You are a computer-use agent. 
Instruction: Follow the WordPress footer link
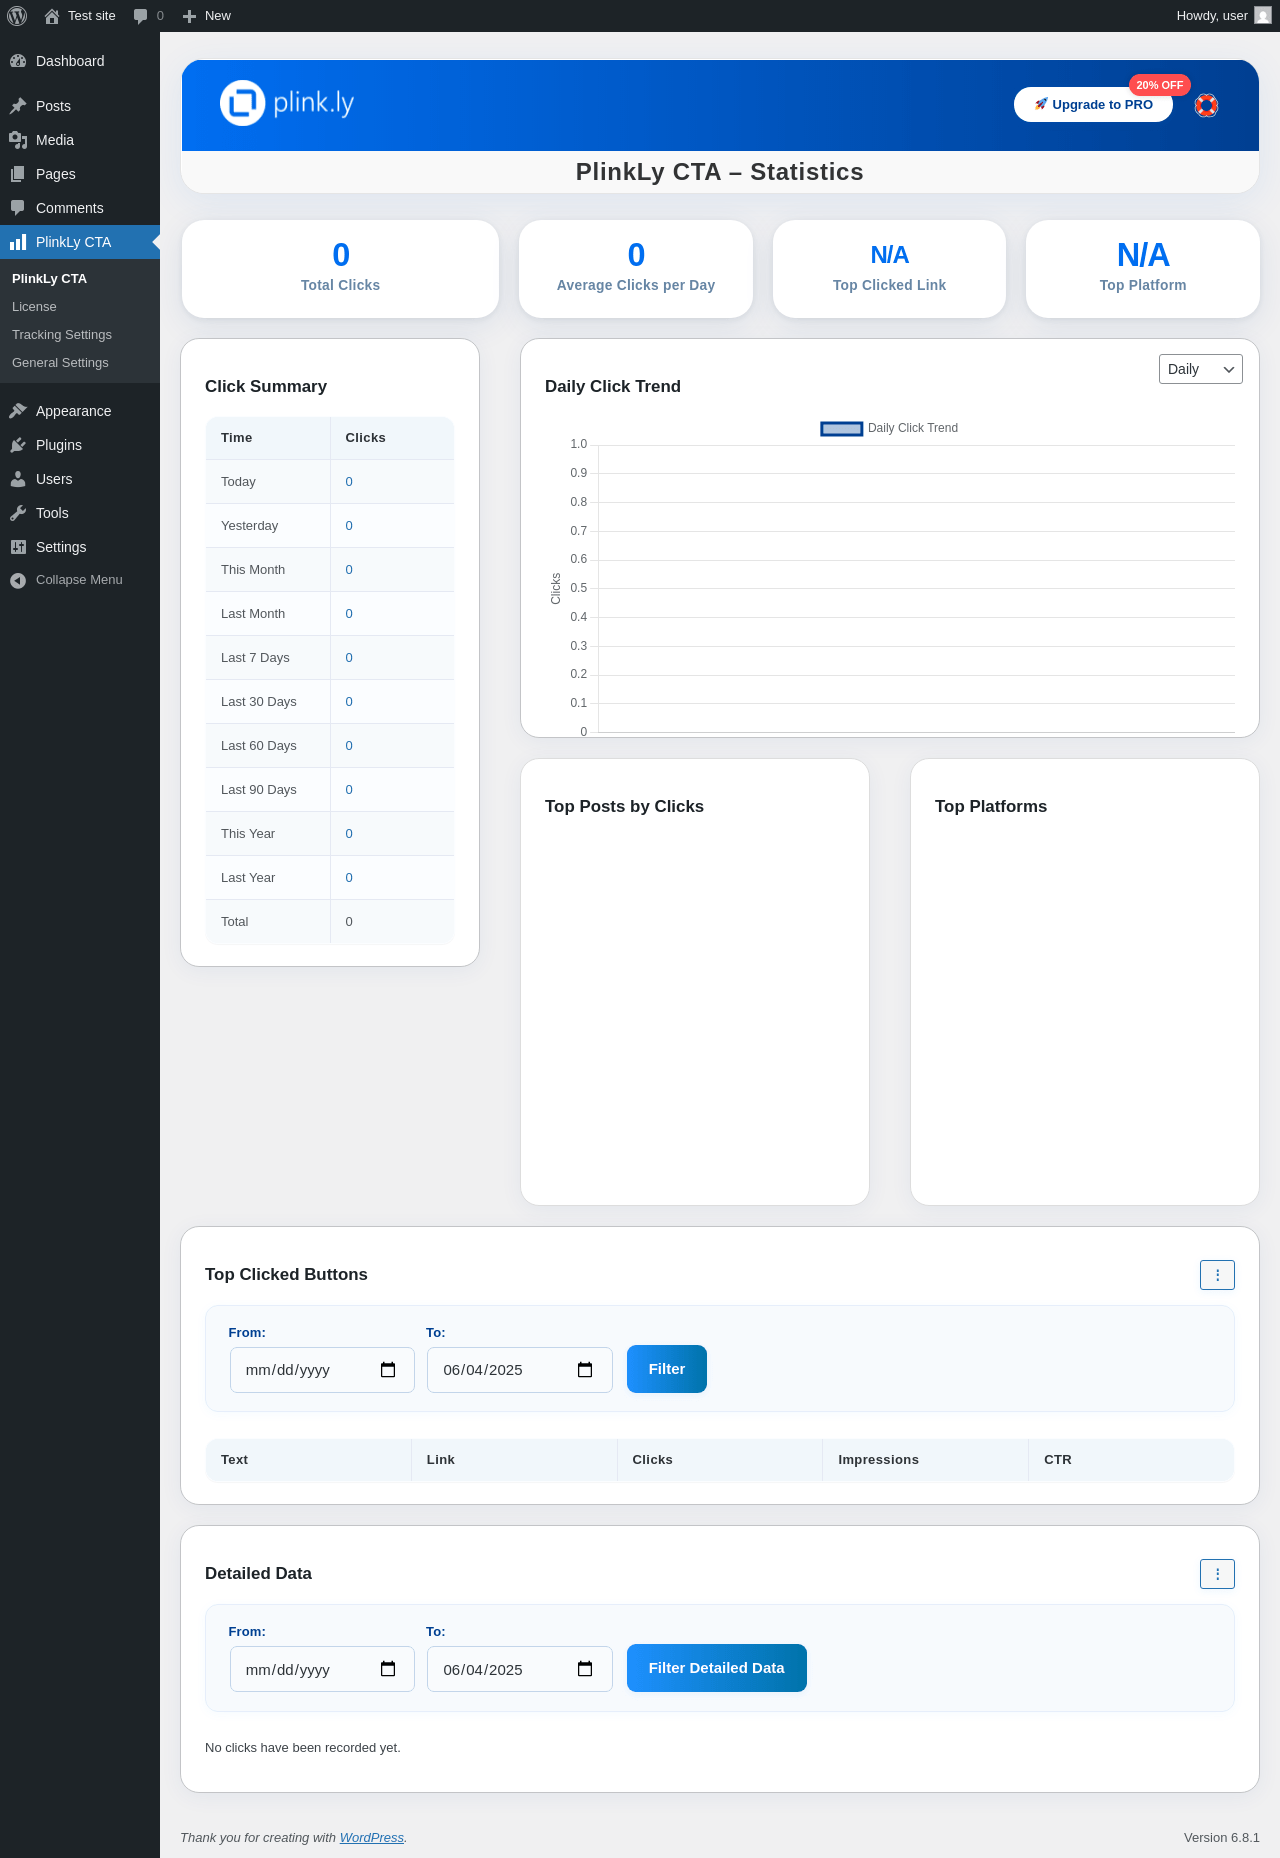(x=372, y=1838)
